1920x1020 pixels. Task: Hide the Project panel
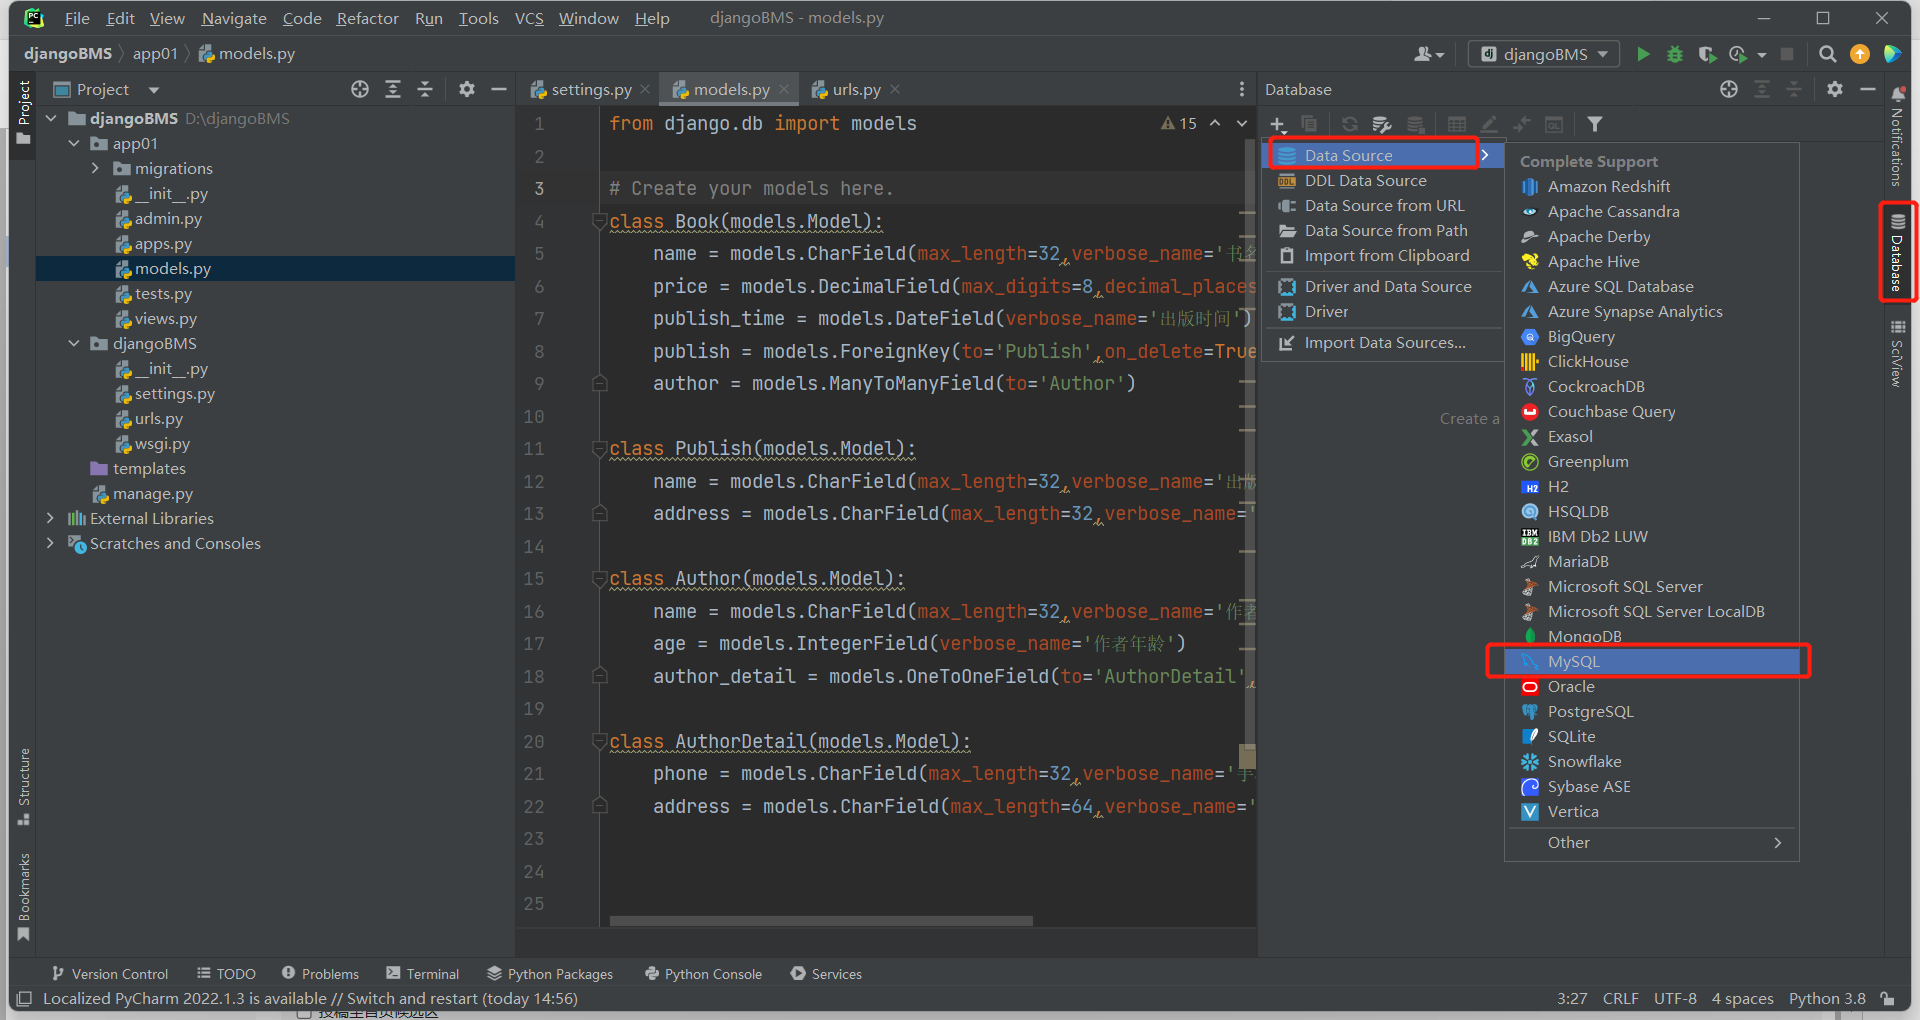tap(499, 89)
